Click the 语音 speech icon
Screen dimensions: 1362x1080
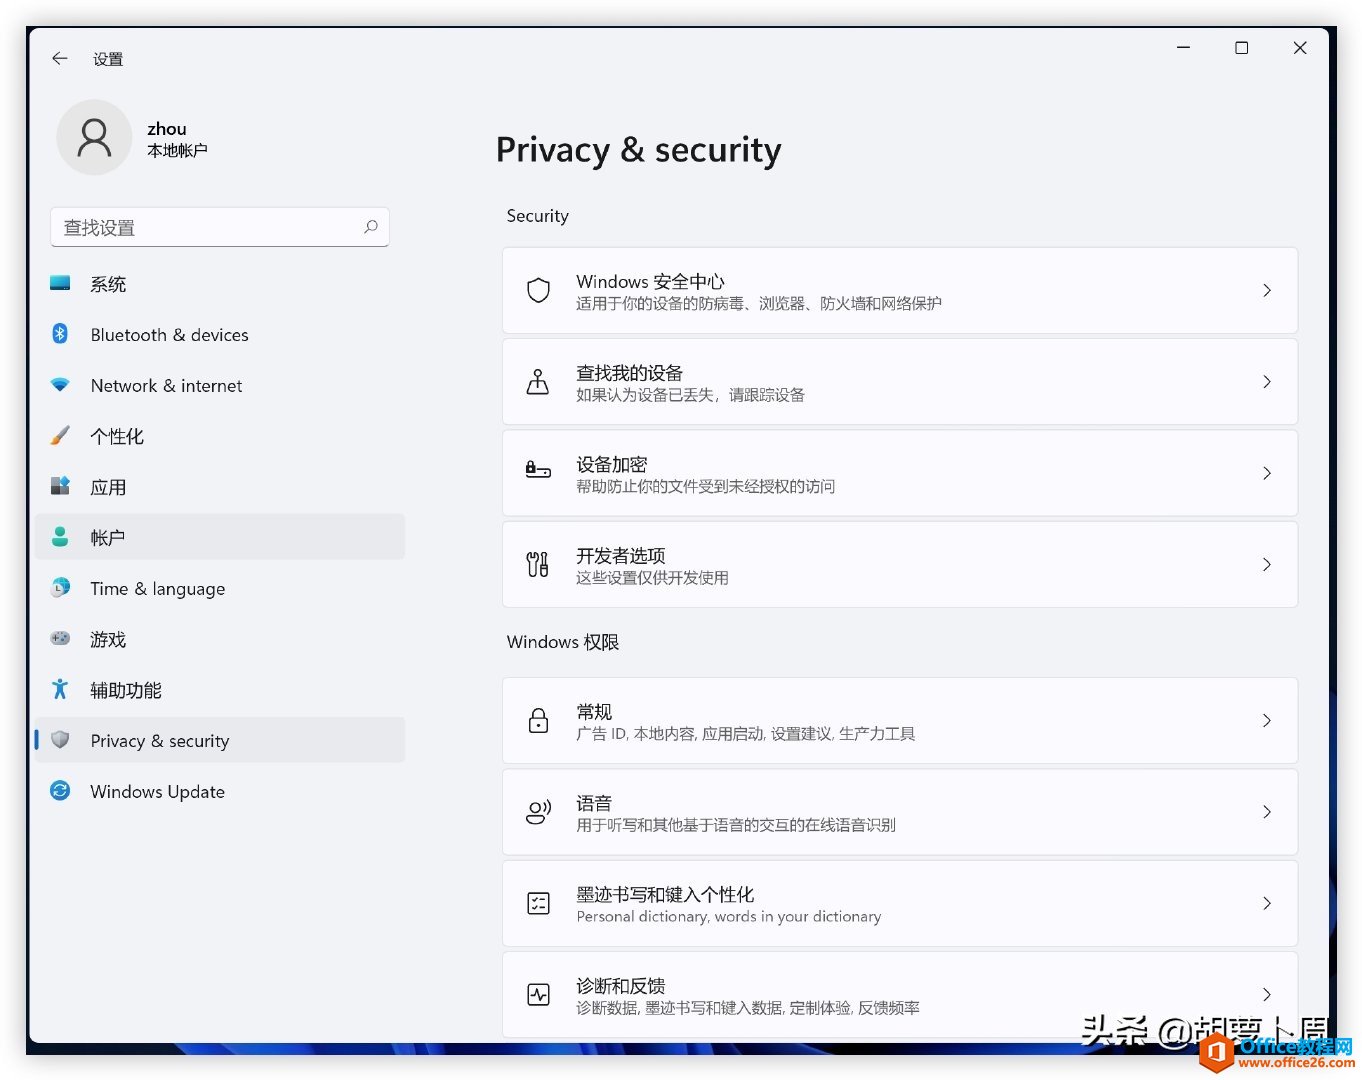[x=538, y=812]
